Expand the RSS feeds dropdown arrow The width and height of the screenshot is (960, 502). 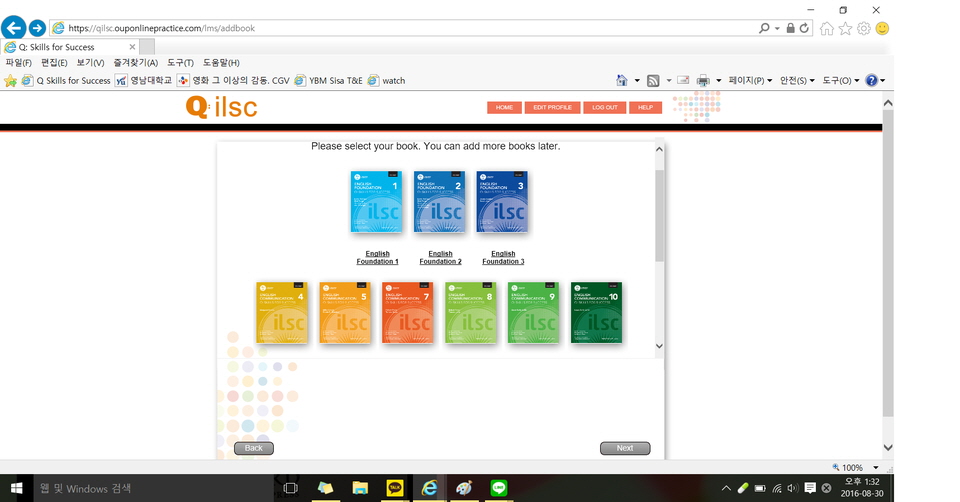click(669, 80)
